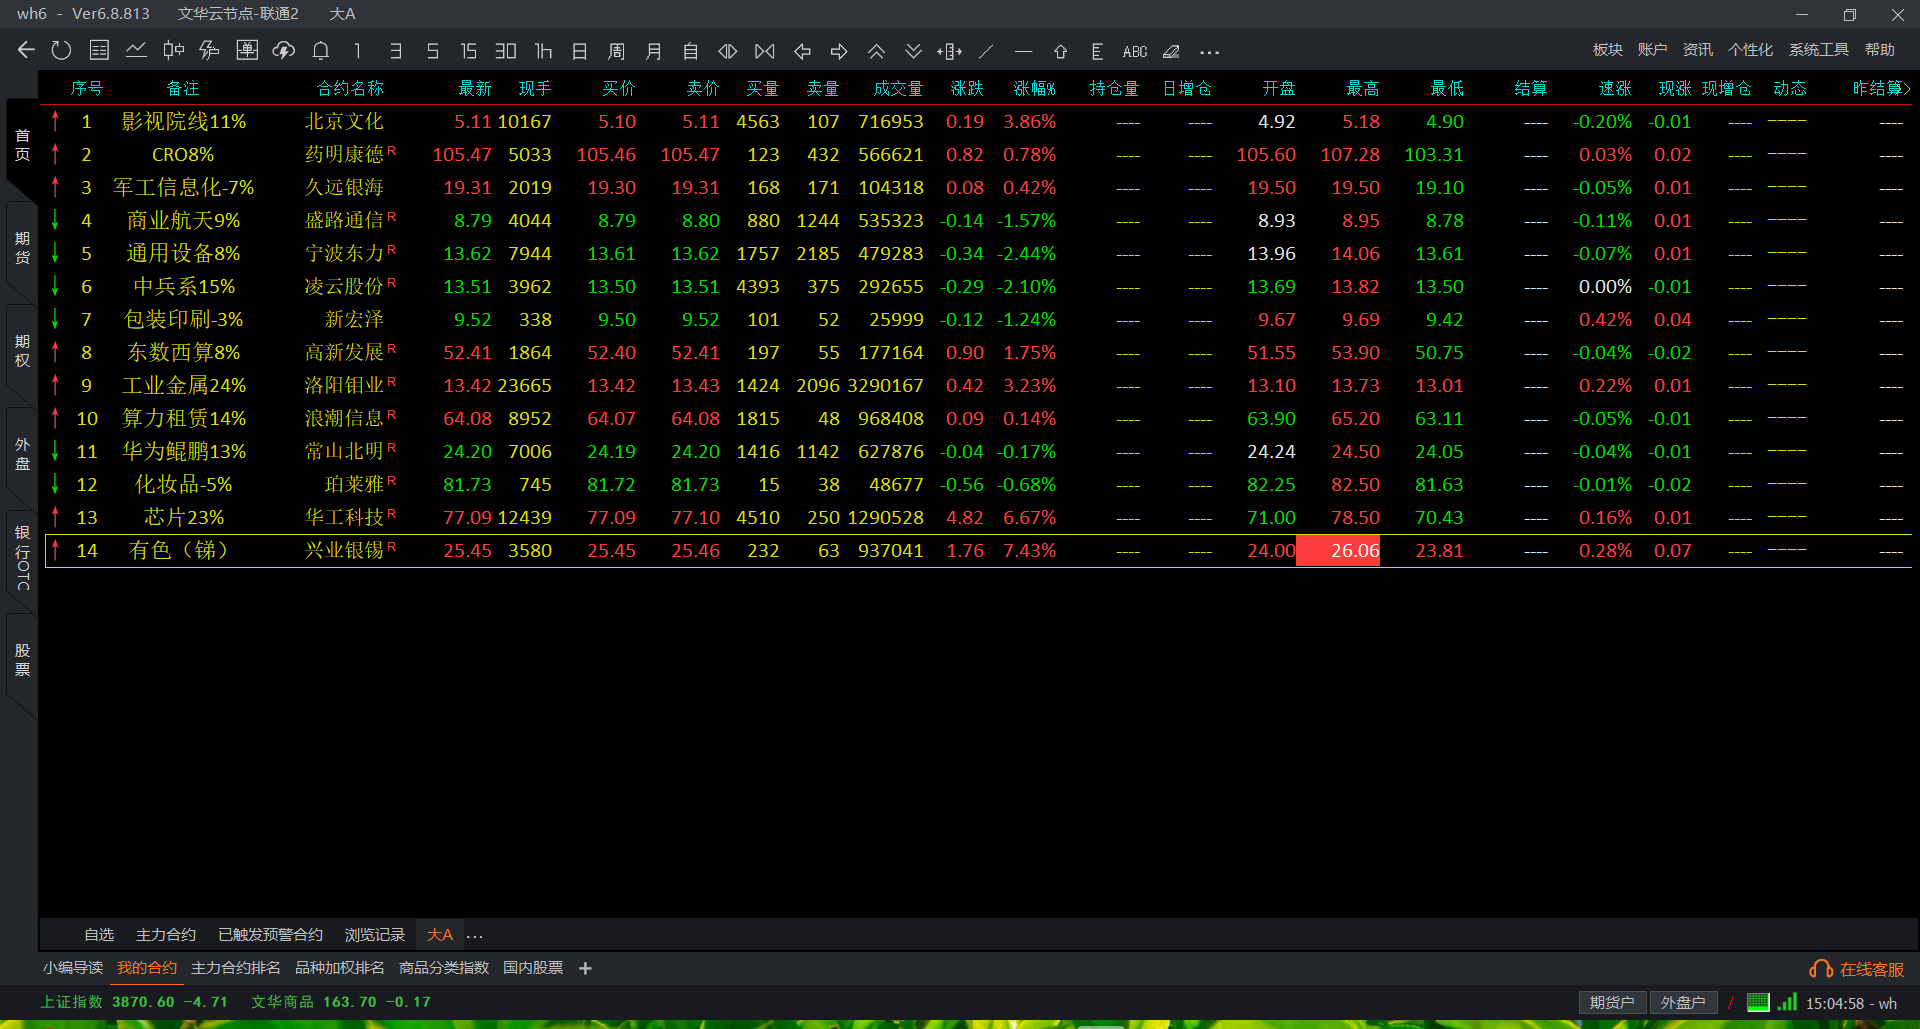Click the lightning flash order icon

(x=209, y=50)
